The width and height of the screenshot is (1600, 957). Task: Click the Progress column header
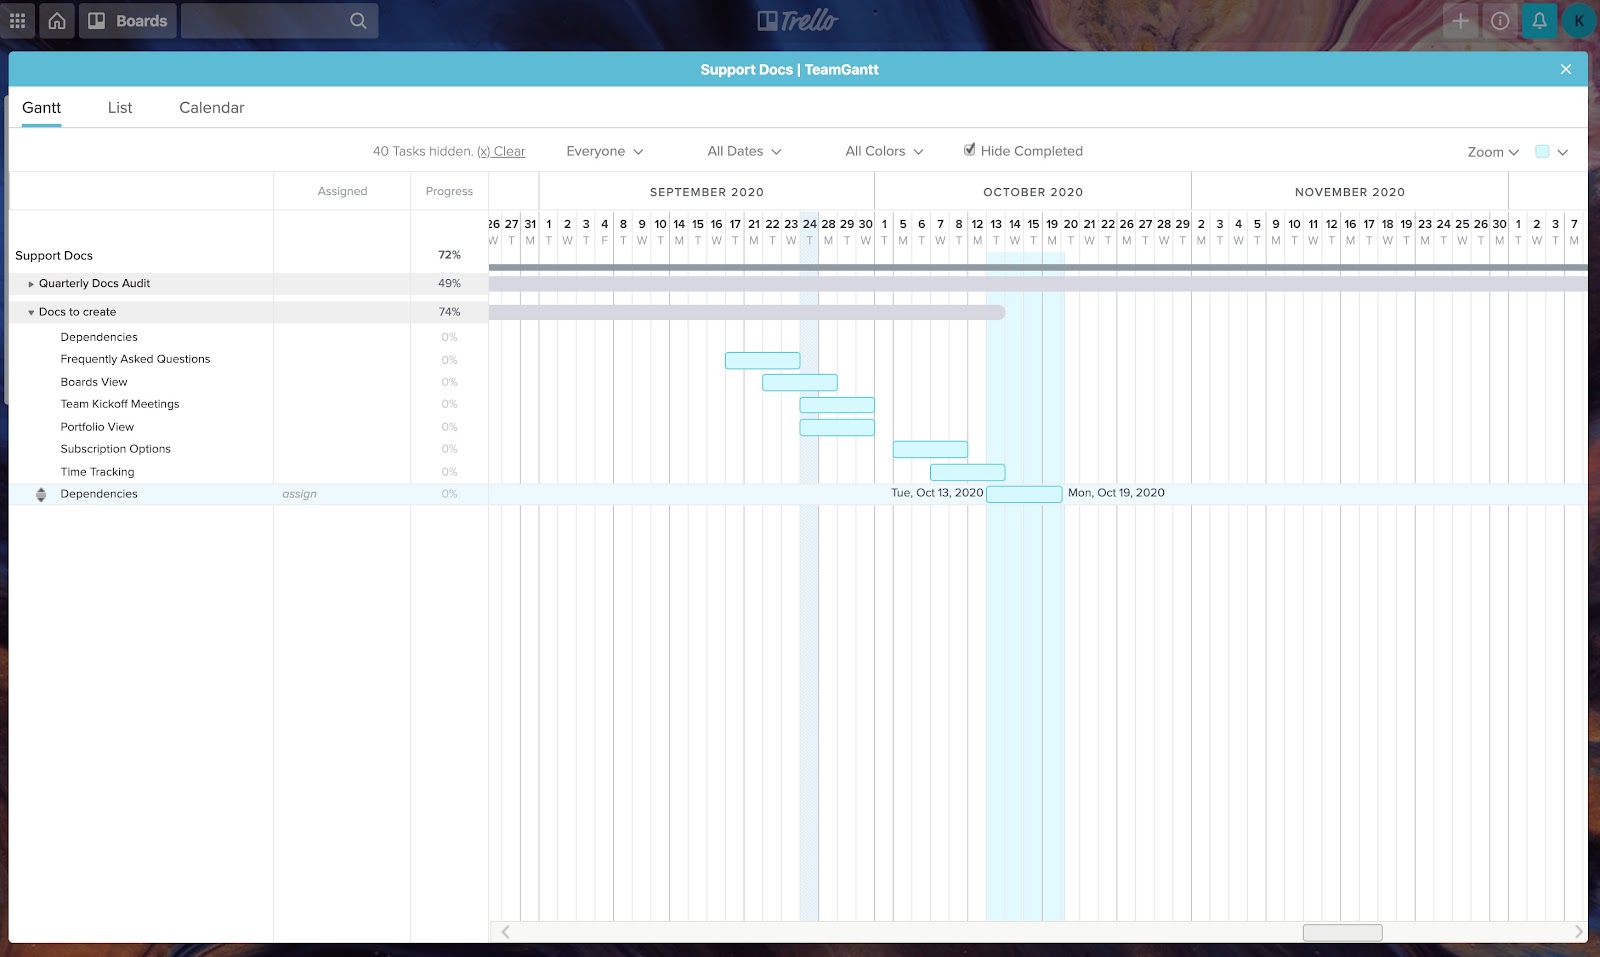pos(449,191)
